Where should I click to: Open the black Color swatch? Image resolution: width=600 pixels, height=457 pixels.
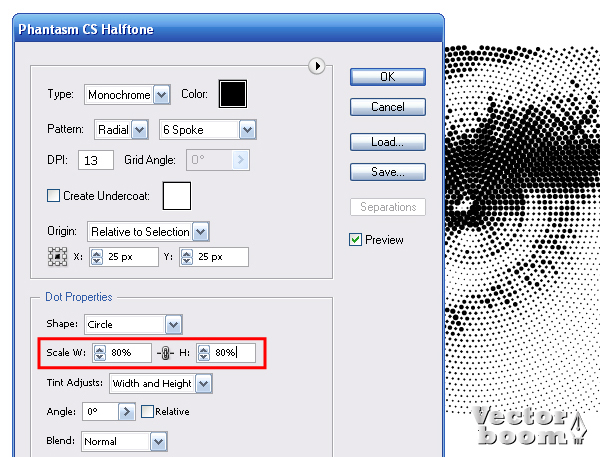(x=233, y=94)
